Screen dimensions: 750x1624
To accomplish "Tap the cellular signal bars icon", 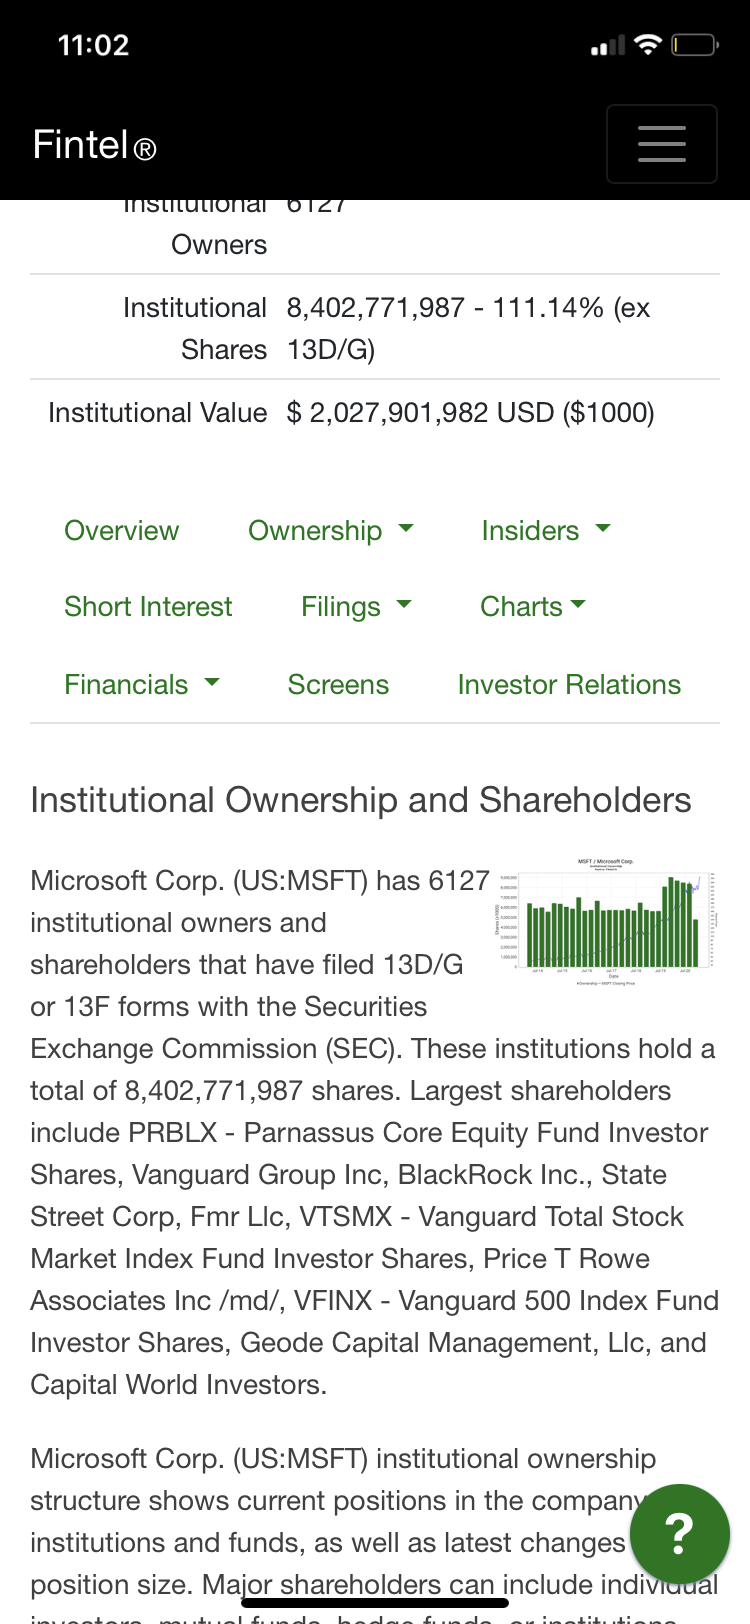I will [607, 46].
